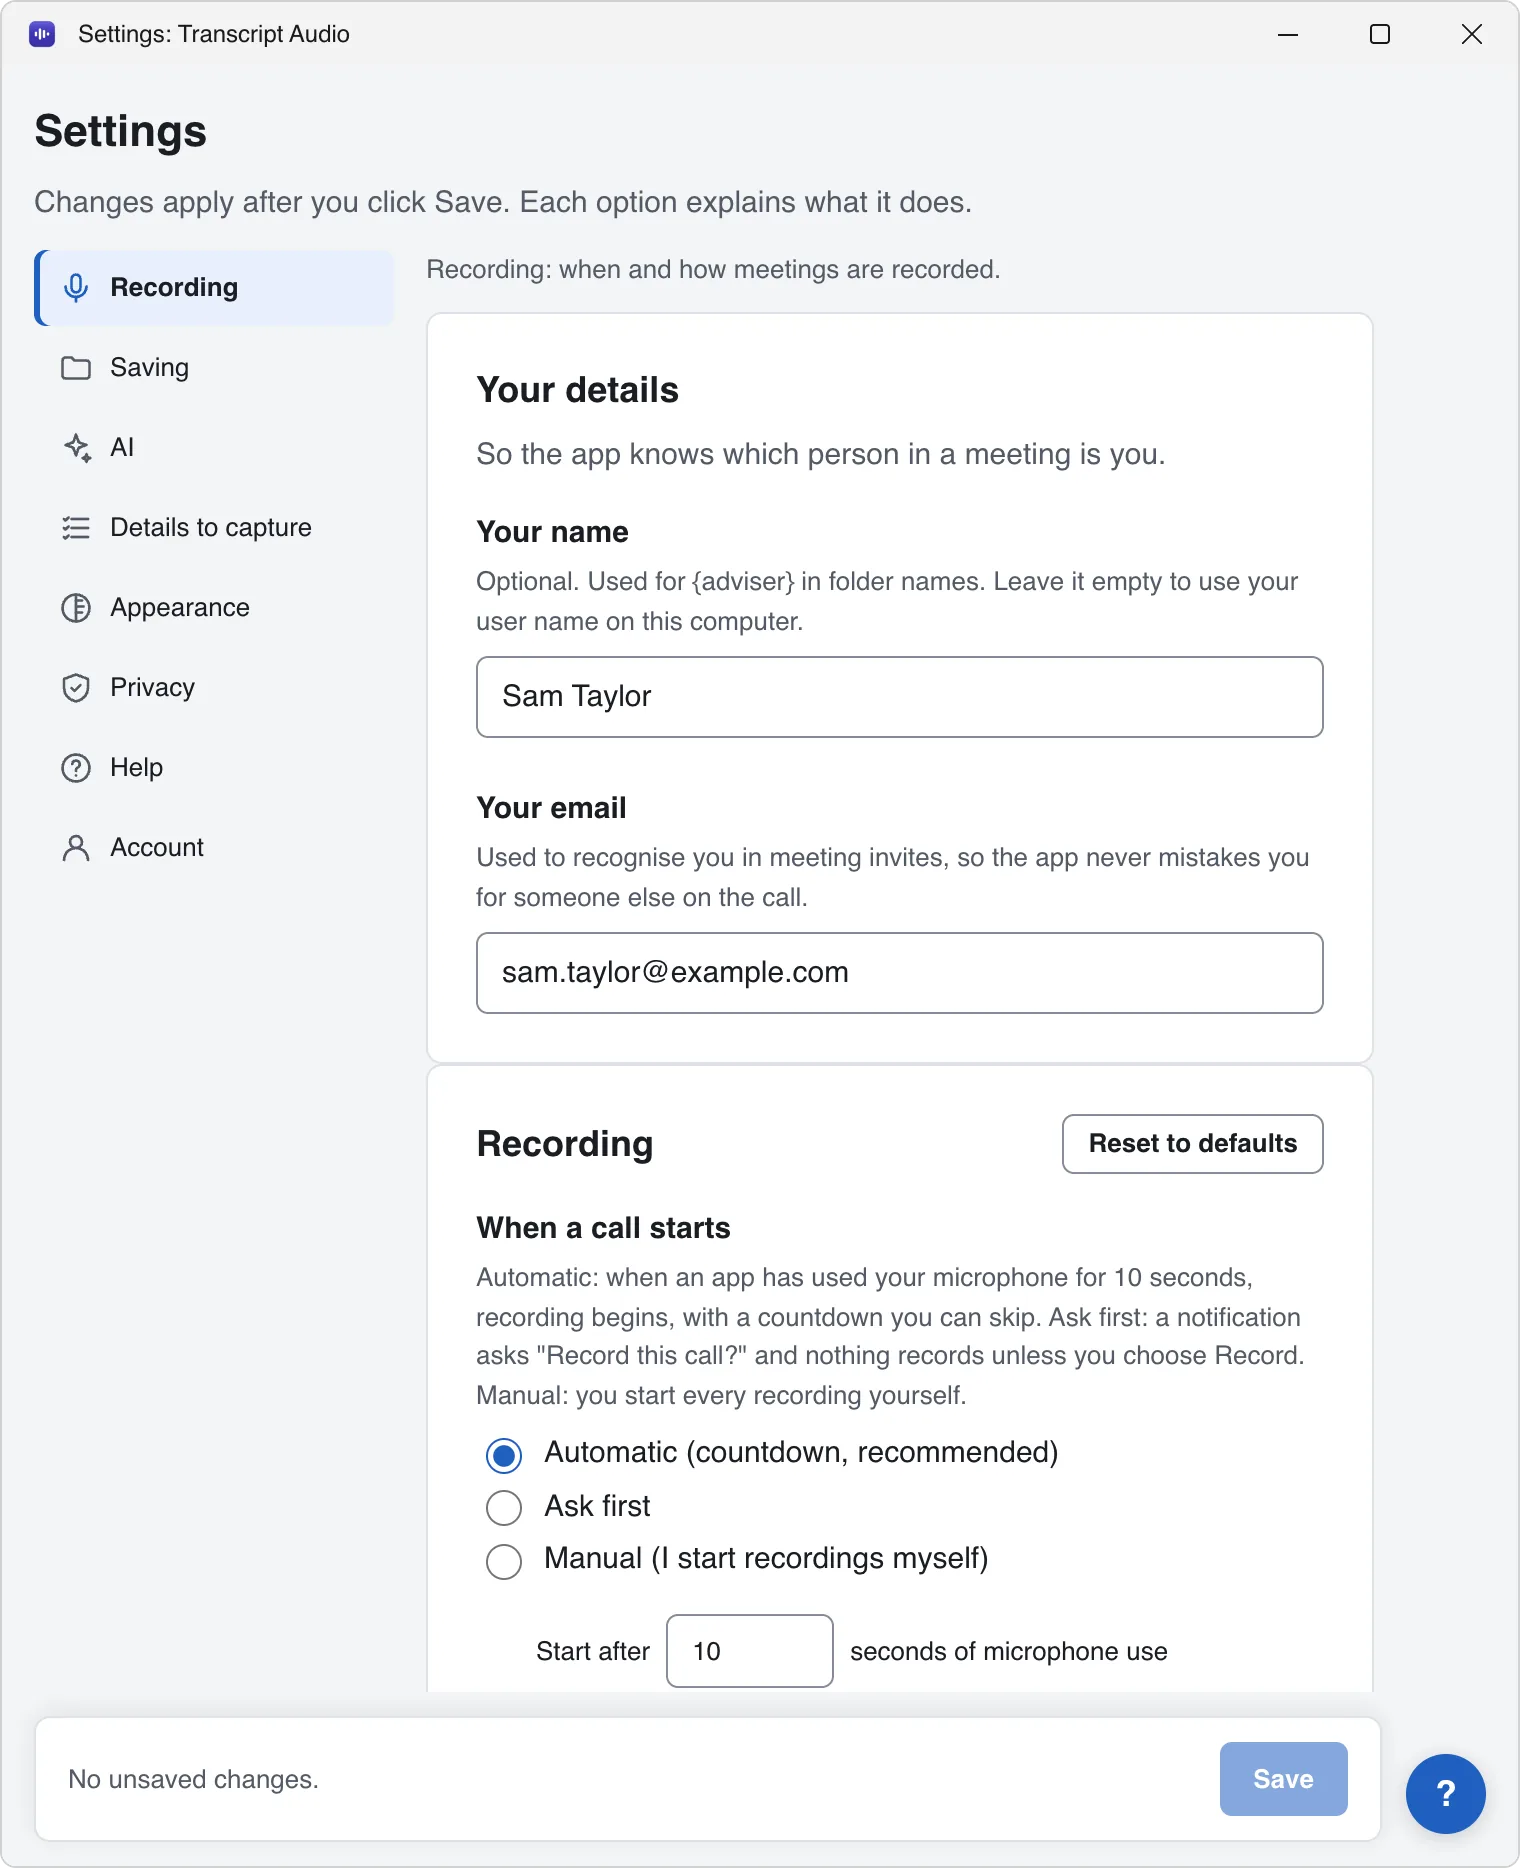
Task: Switch to the Privacy settings tab
Action: click(216, 688)
